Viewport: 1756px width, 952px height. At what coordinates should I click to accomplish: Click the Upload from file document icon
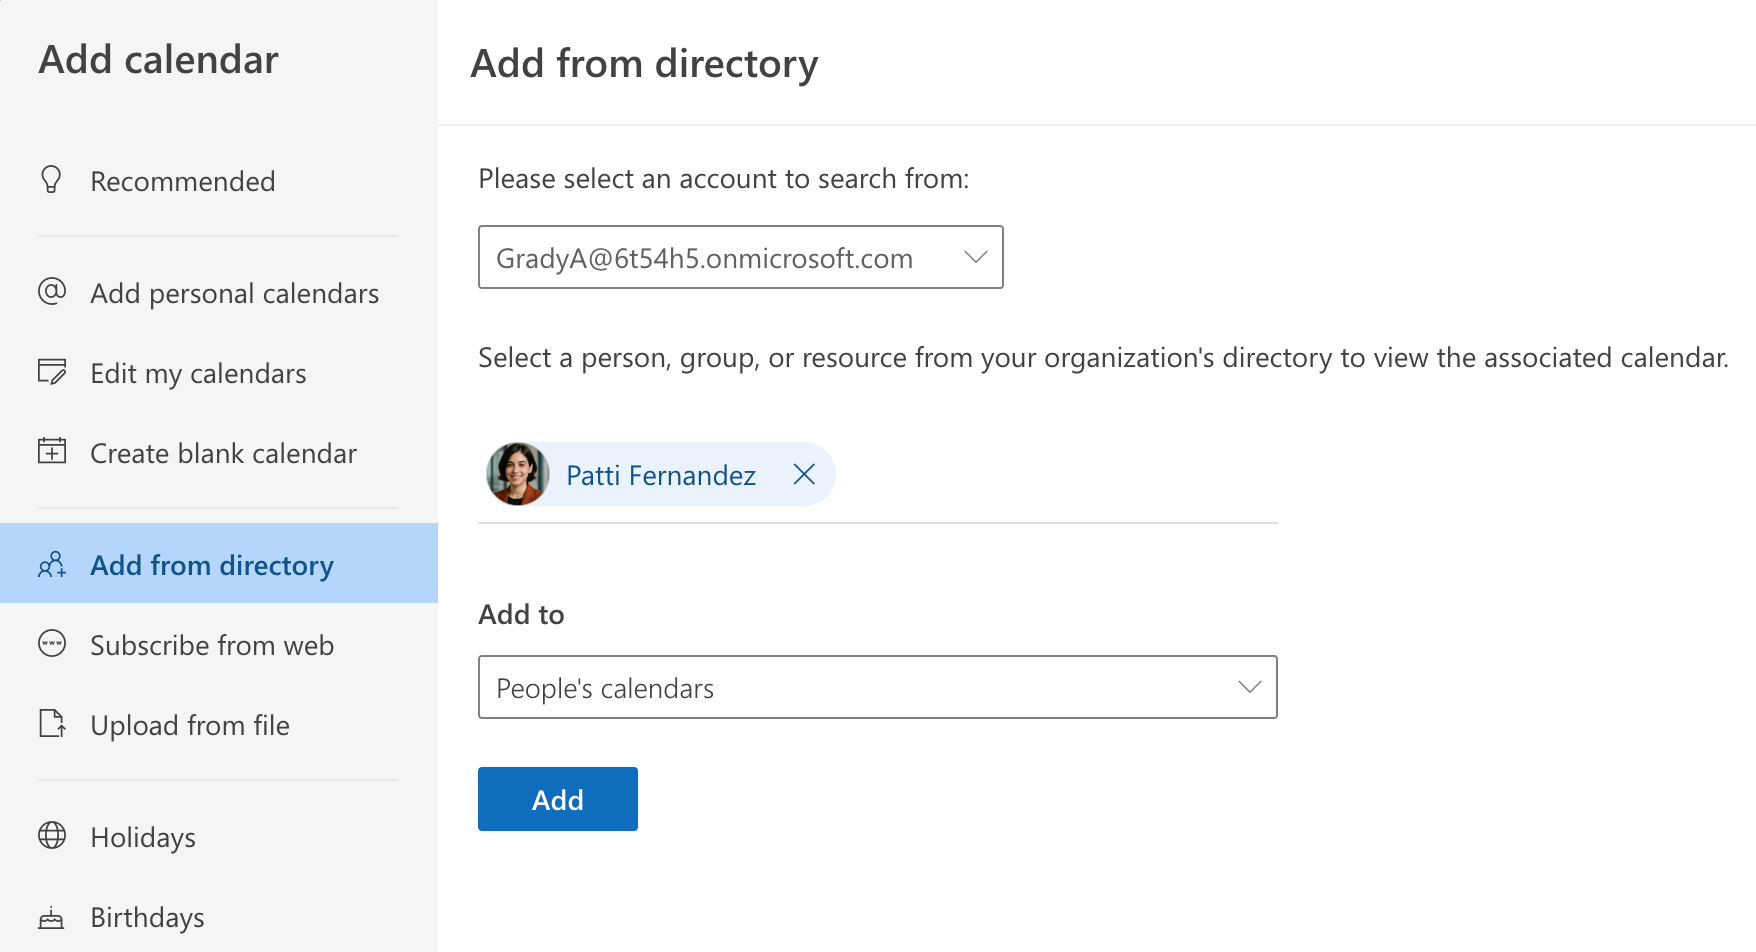pyautogui.click(x=52, y=724)
